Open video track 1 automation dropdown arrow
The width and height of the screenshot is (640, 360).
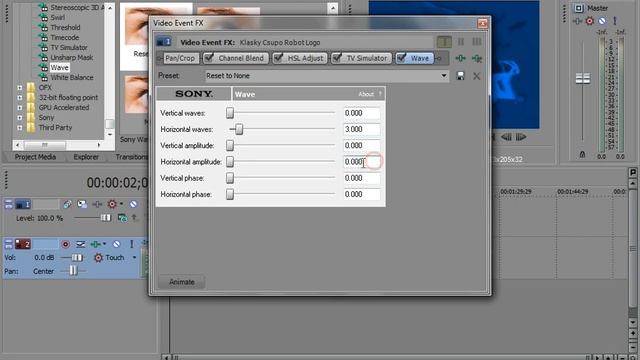tap(121, 204)
